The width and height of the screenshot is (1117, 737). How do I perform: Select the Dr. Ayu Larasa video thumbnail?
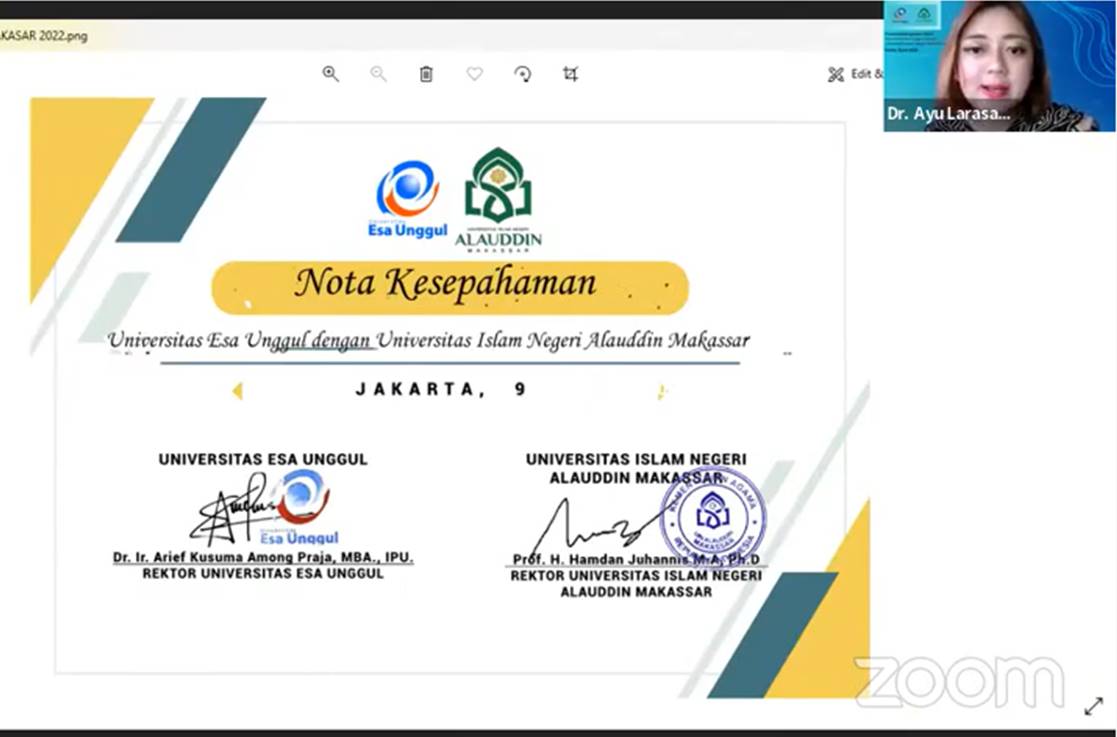999,66
